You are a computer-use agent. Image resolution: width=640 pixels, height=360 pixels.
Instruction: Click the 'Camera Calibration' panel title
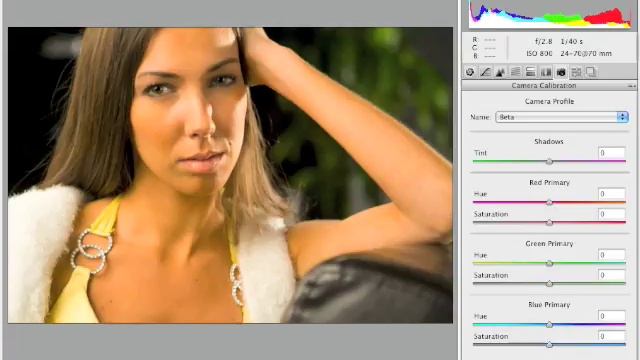[544, 86]
